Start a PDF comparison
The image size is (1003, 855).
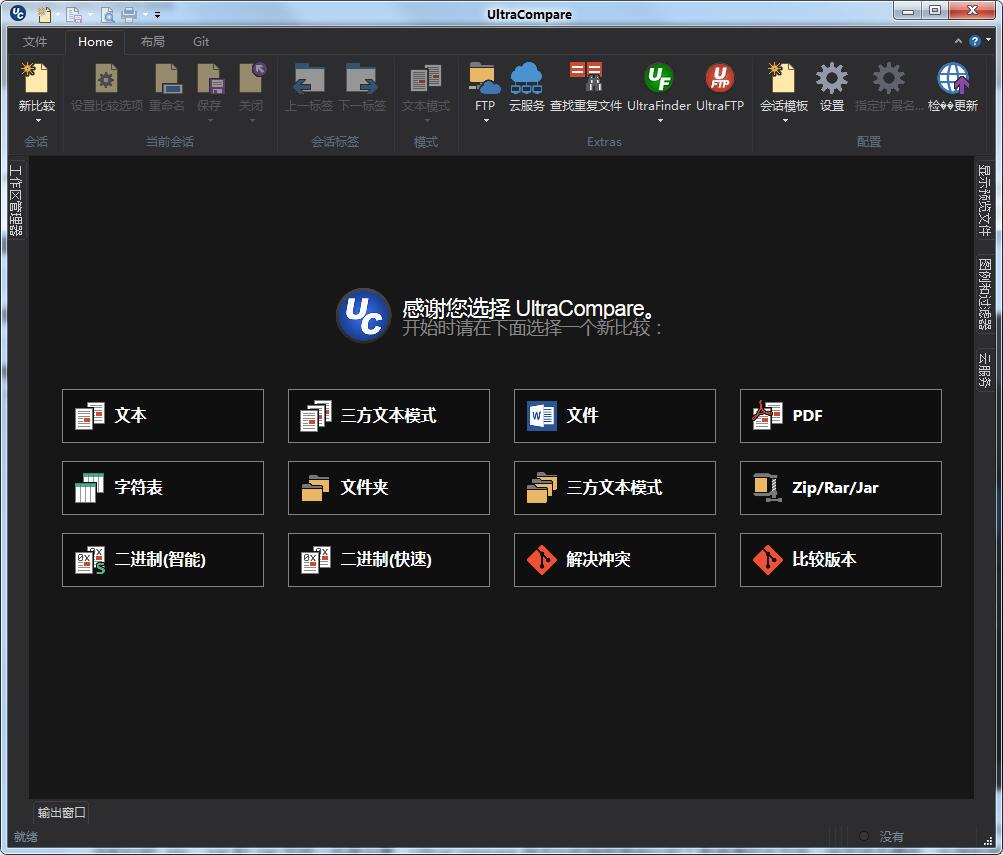(841, 416)
